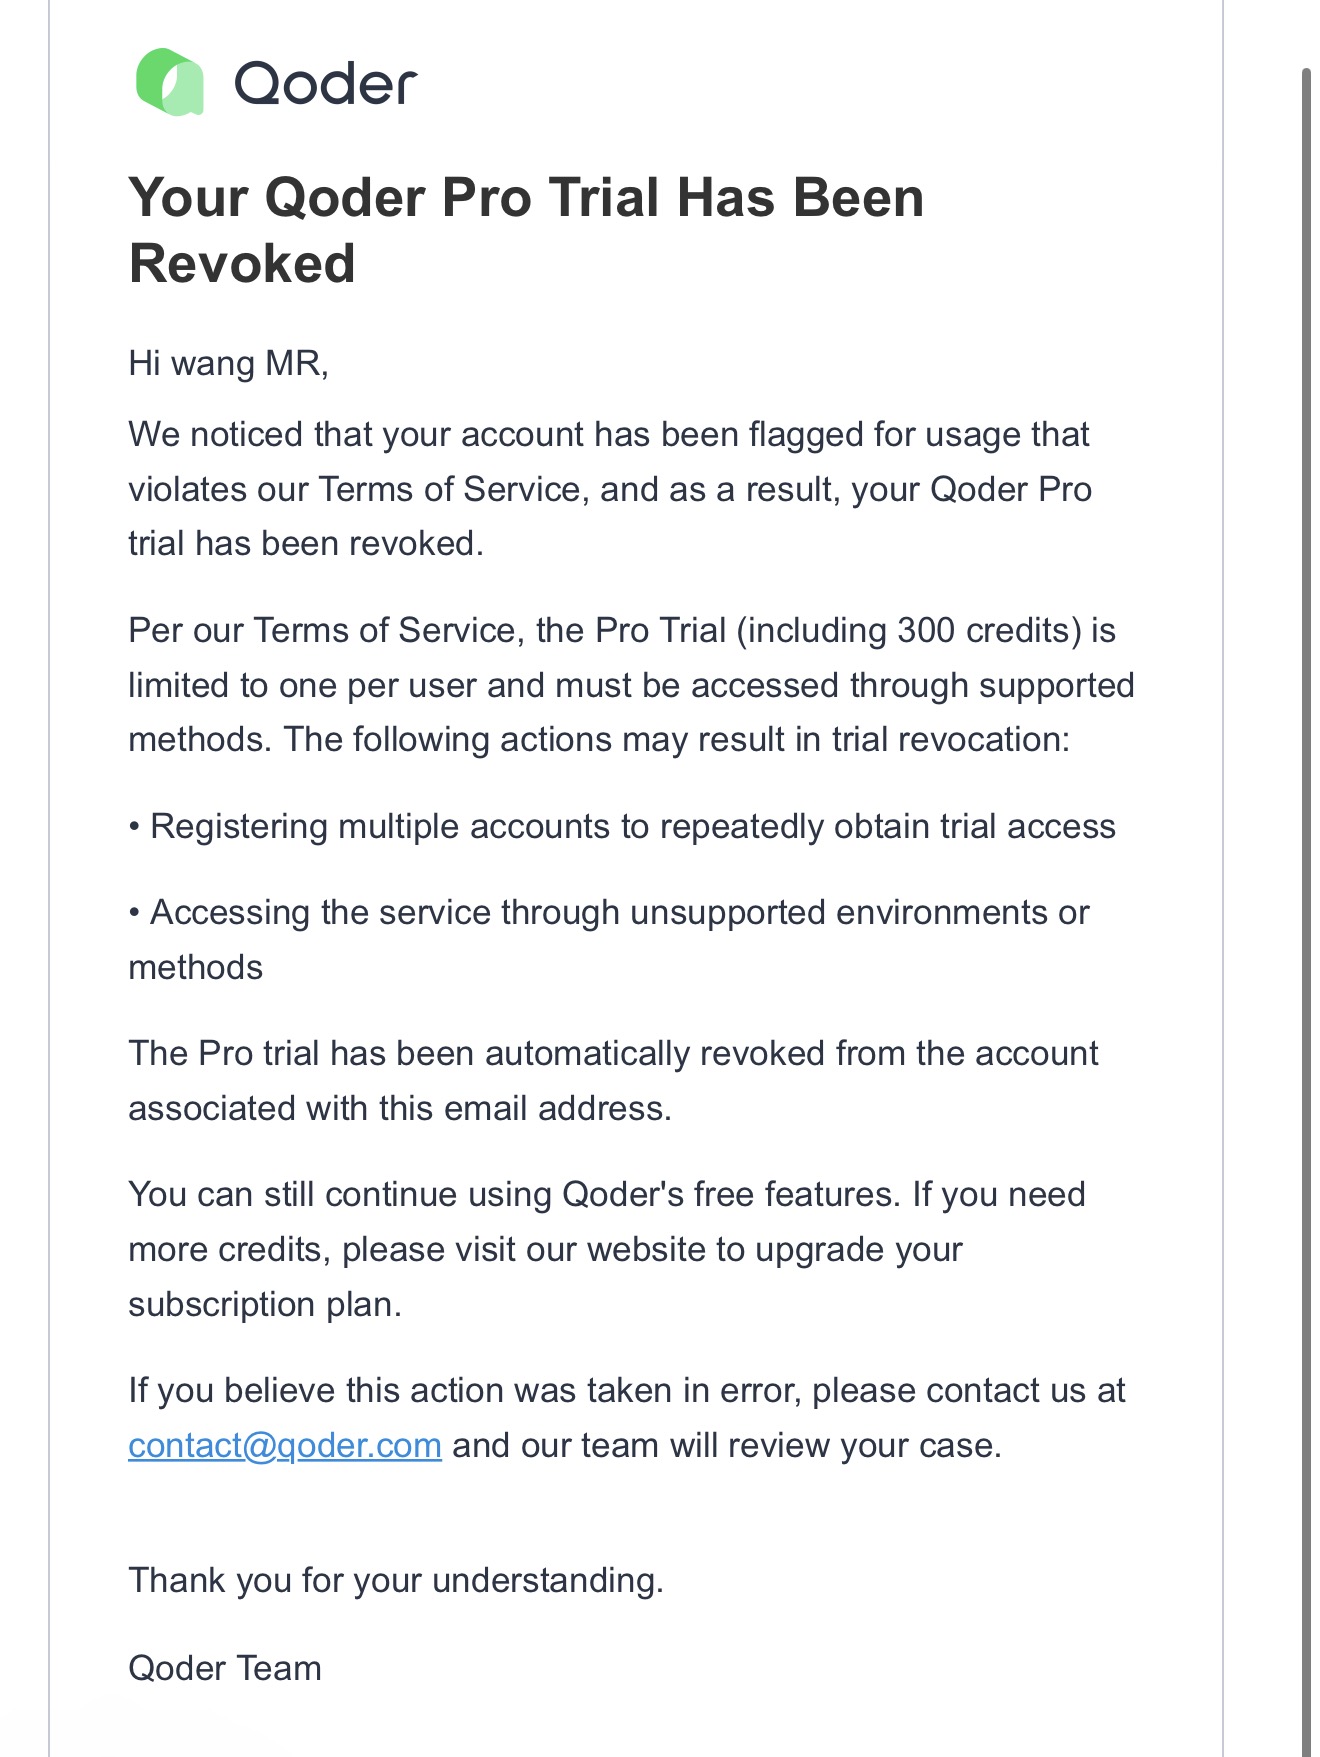Click the text 'trial has been revoked.'

click(x=306, y=544)
